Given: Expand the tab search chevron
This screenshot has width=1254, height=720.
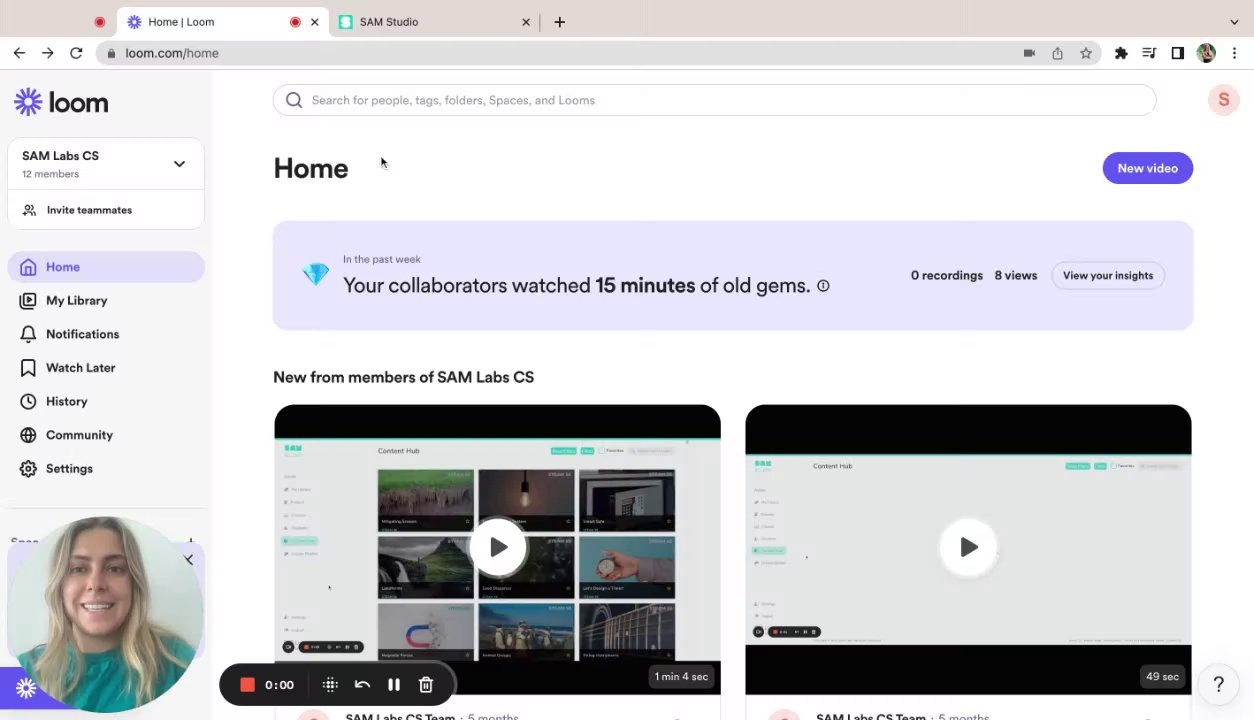Looking at the screenshot, I should (1234, 22).
